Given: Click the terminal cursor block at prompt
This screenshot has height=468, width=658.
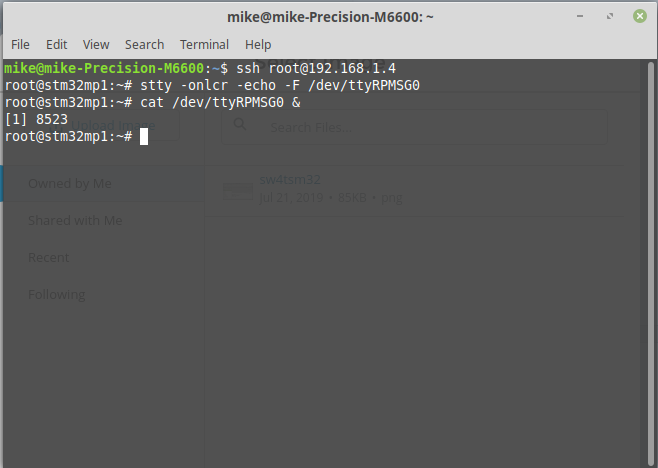Looking at the screenshot, I should (144, 136).
